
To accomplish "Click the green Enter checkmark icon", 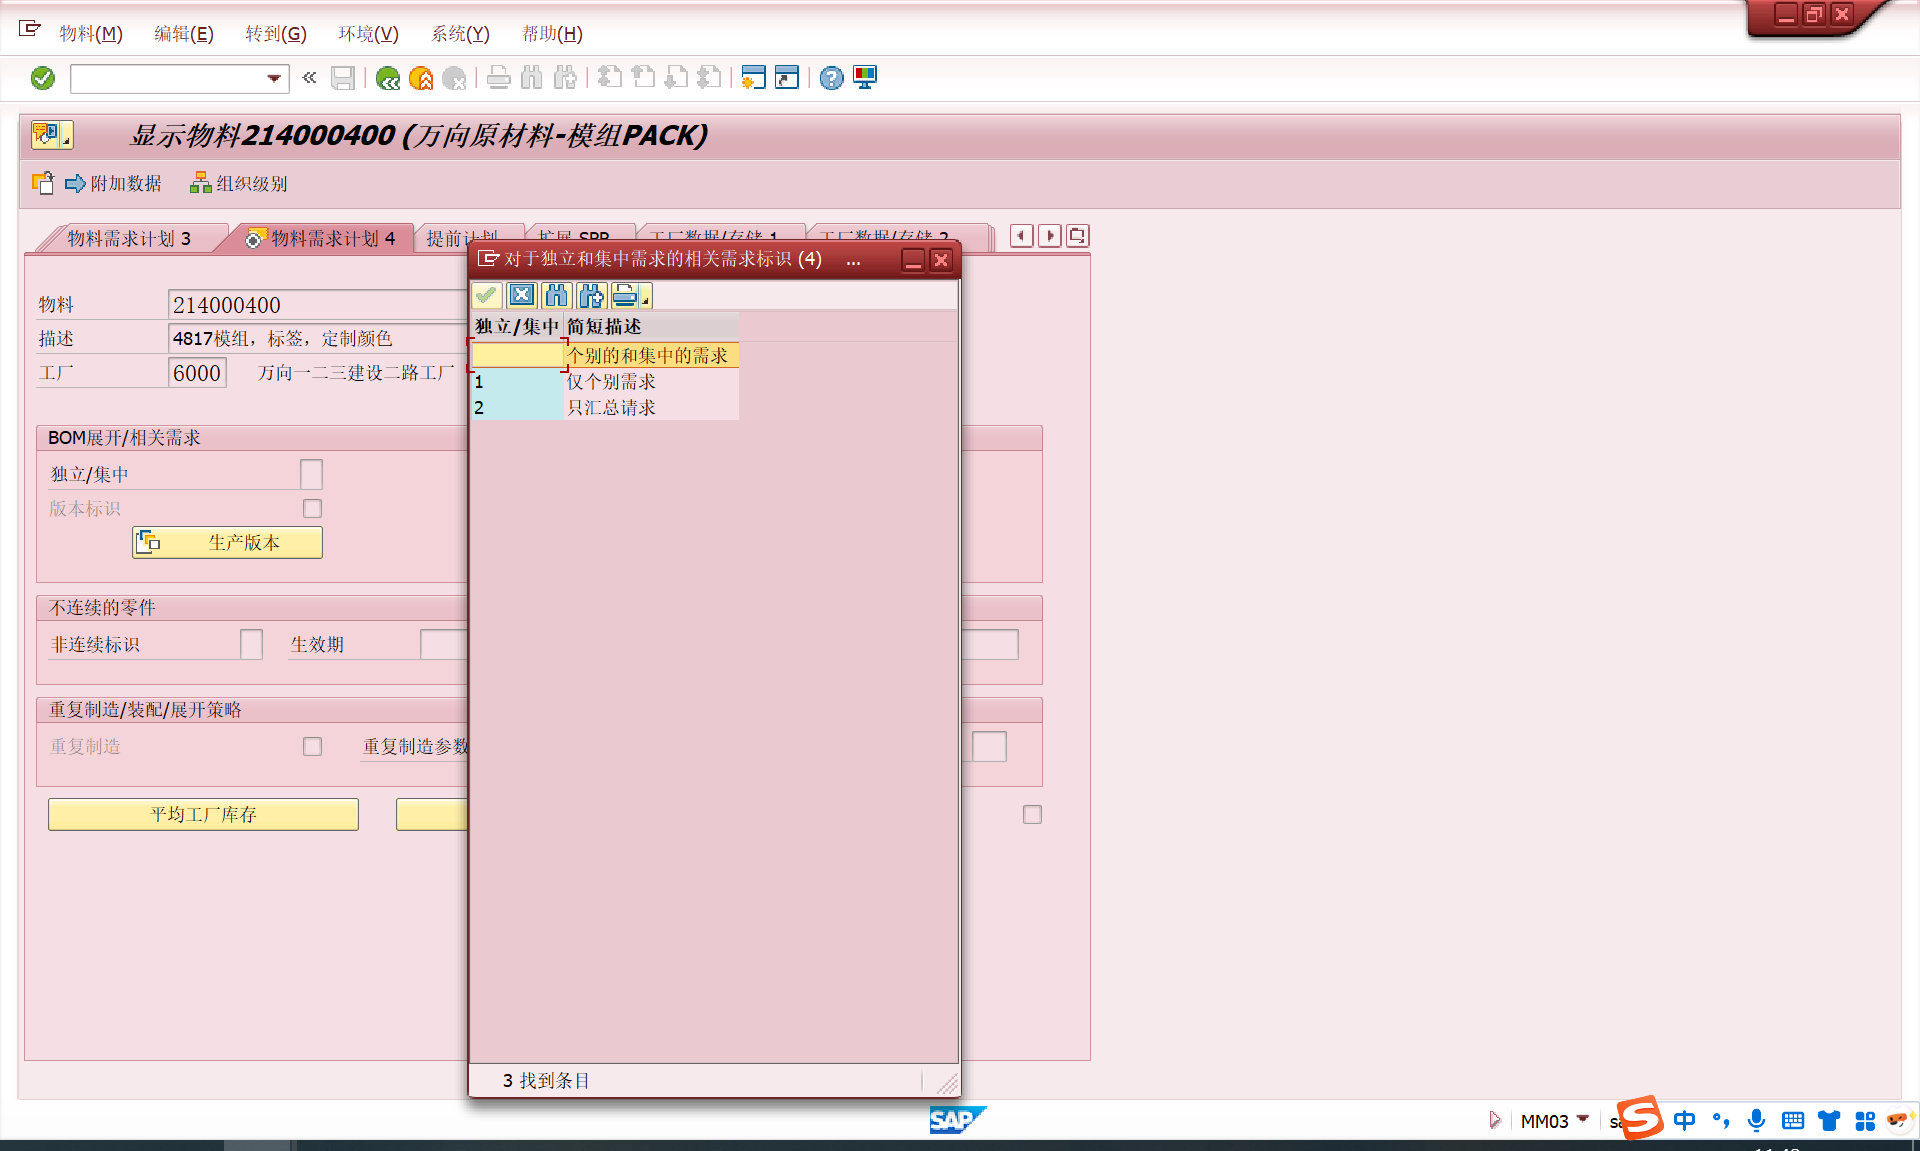I will tap(43, 78).
